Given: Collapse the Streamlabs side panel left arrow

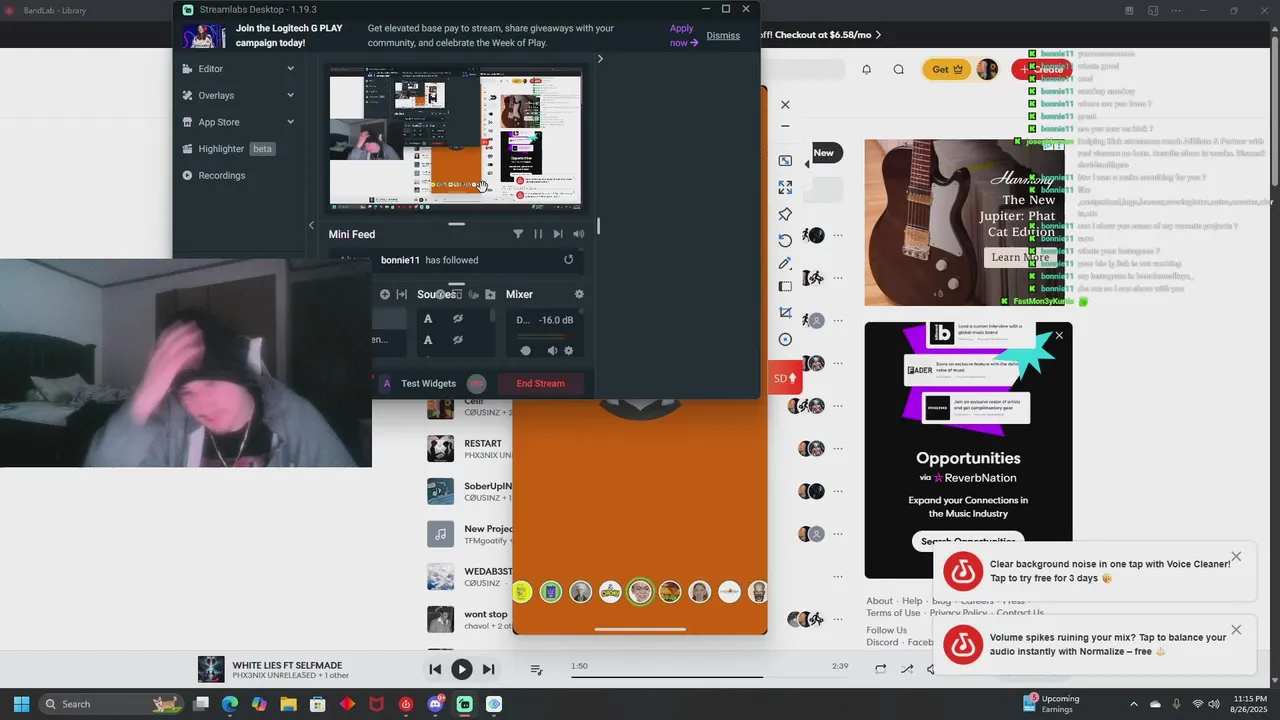Looking at the screenshot, I should click(x=311, y=225).
